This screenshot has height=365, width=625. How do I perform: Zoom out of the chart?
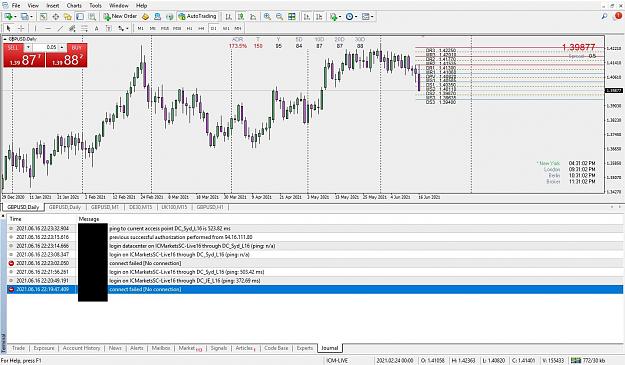pos(279,17)
